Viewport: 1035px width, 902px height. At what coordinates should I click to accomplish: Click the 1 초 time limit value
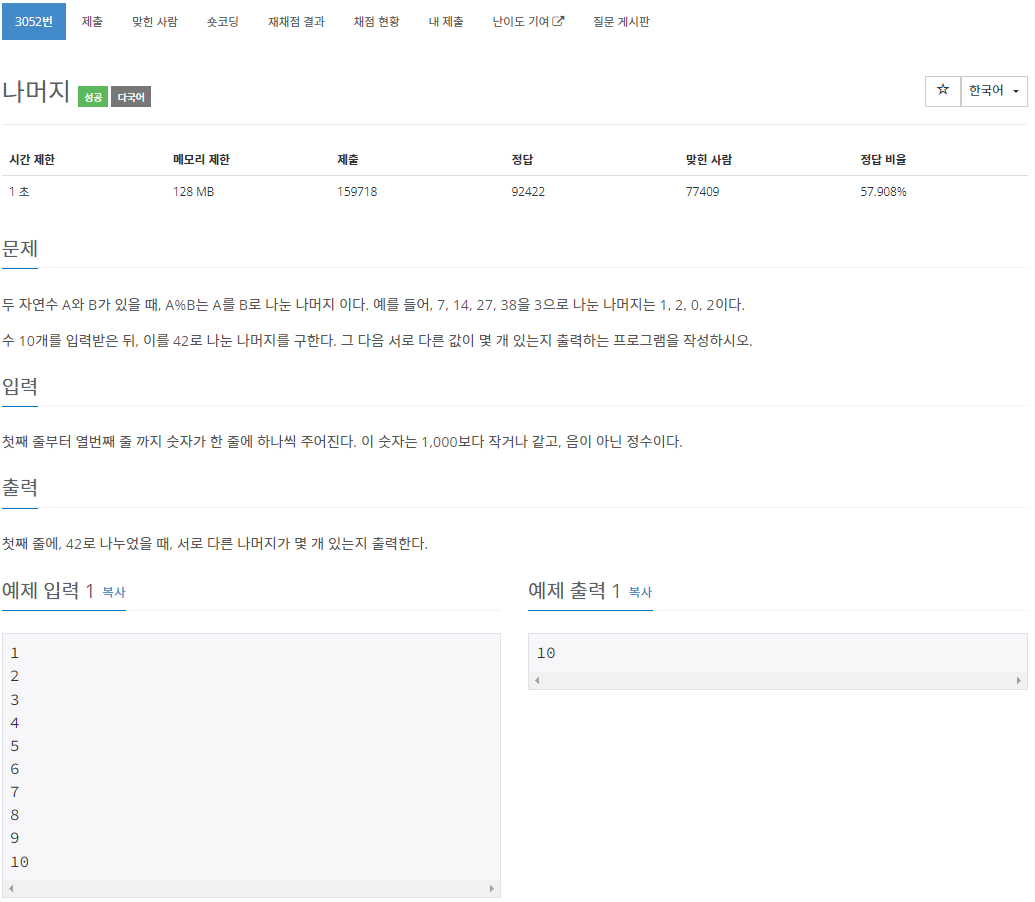[19, 192]
